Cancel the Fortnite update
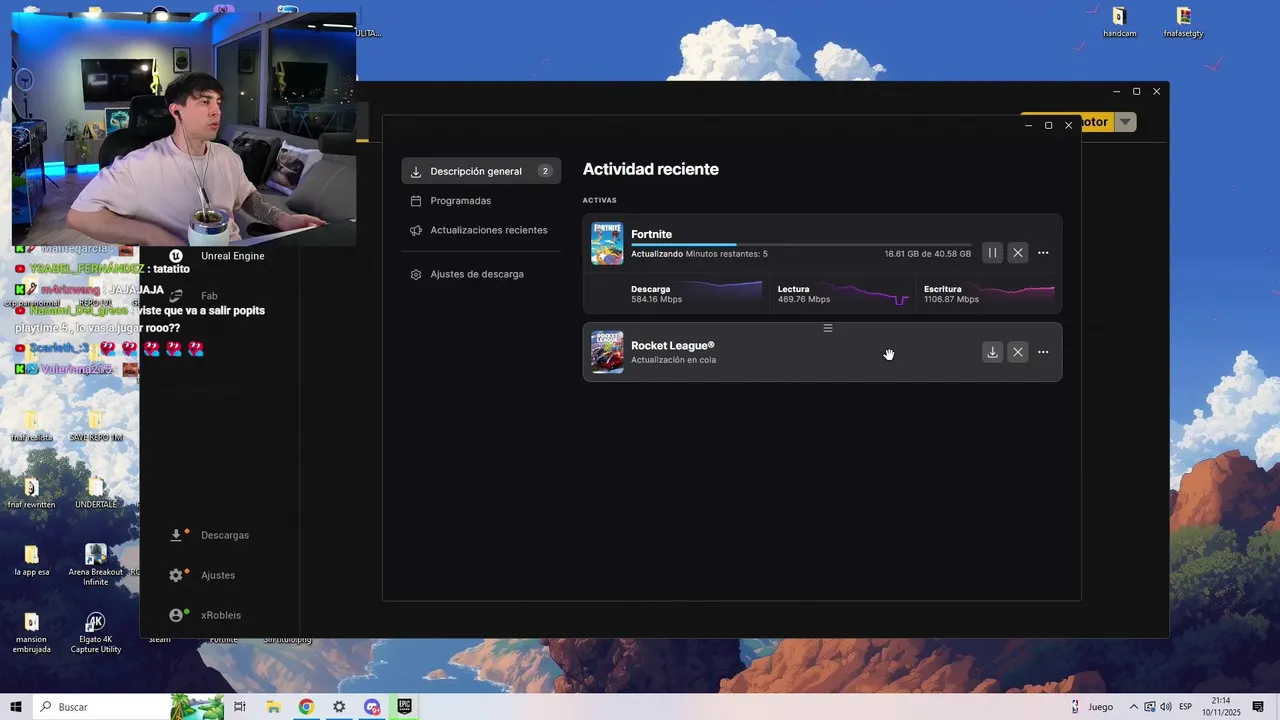The height and width of the screenshot is (720, 1280). (1018, 253)
